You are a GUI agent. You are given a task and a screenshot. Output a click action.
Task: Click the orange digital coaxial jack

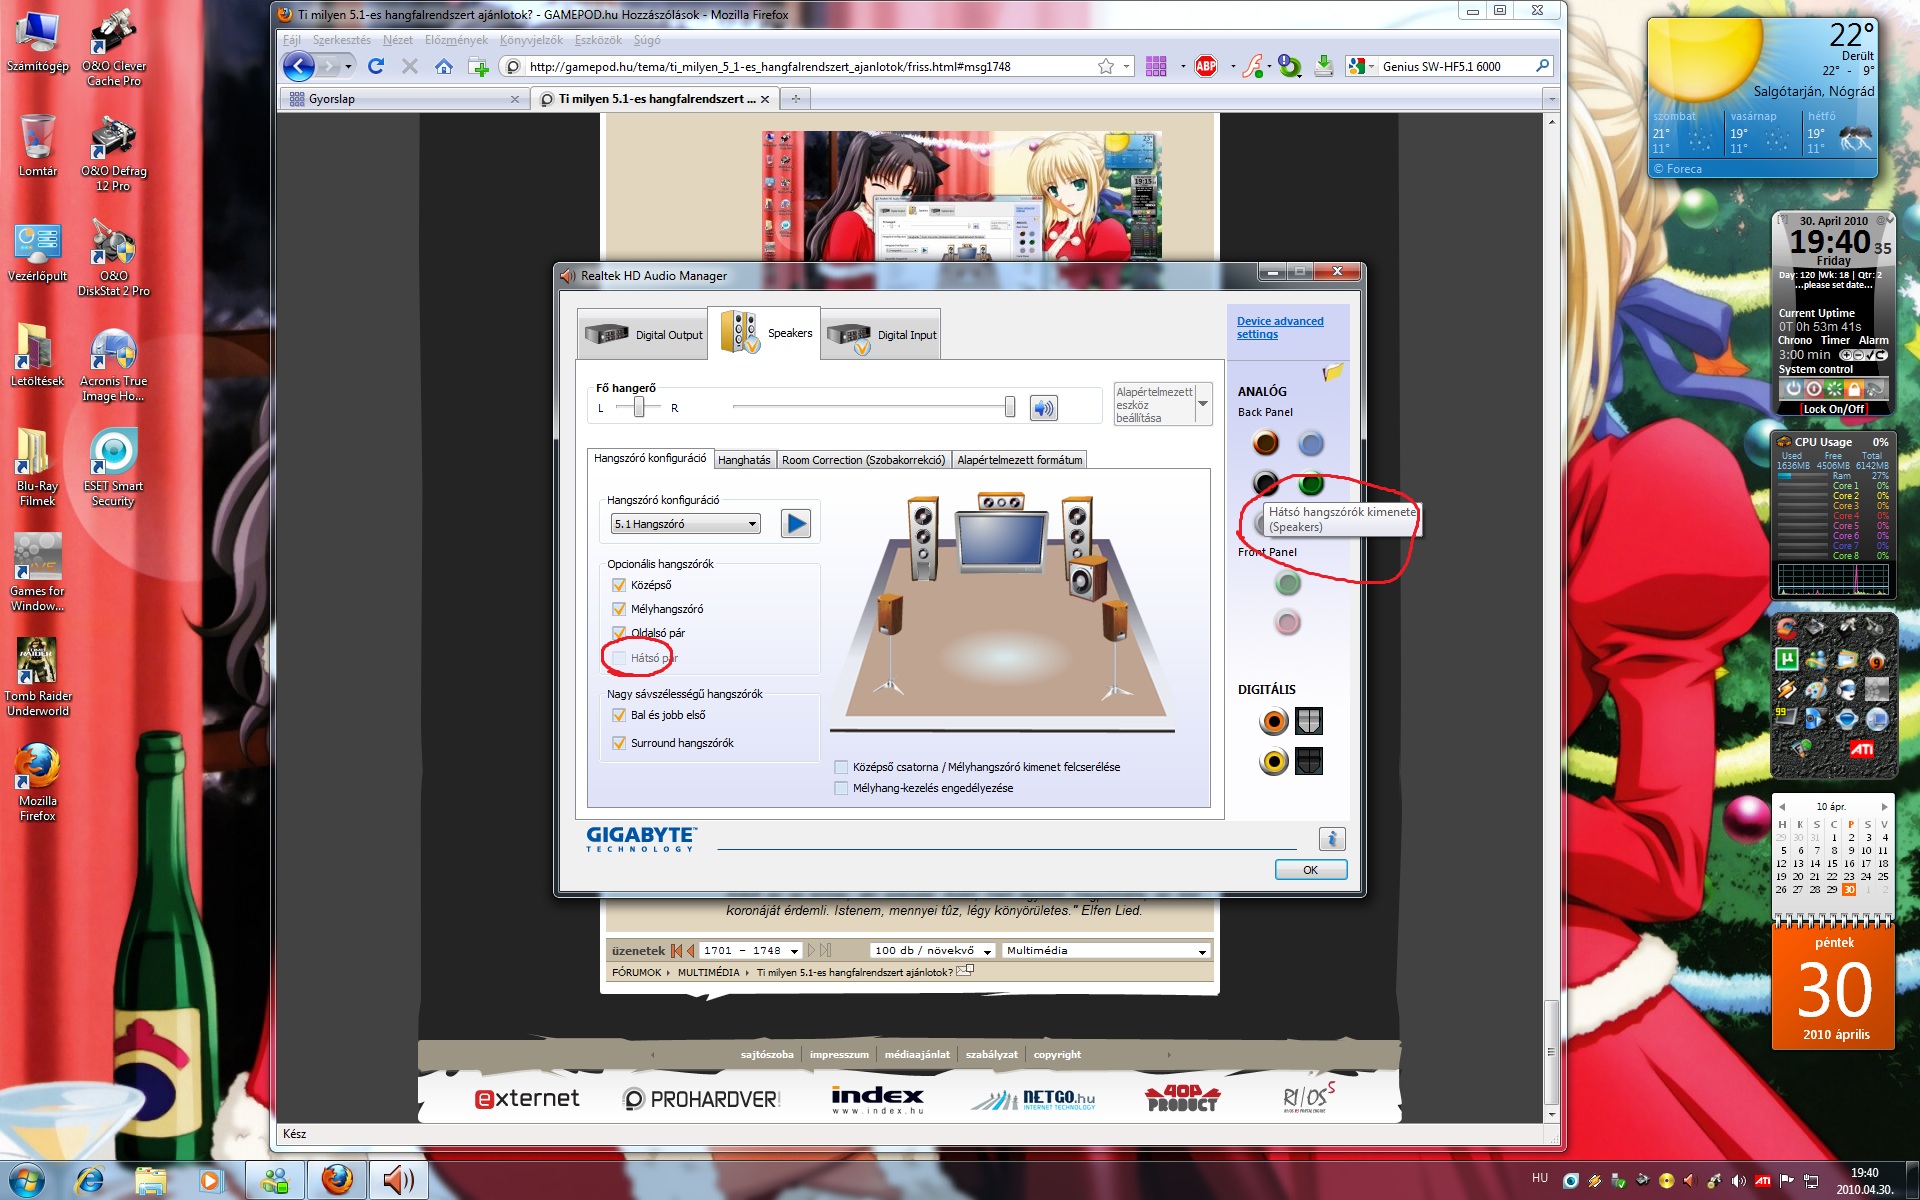click(1274, 721)
